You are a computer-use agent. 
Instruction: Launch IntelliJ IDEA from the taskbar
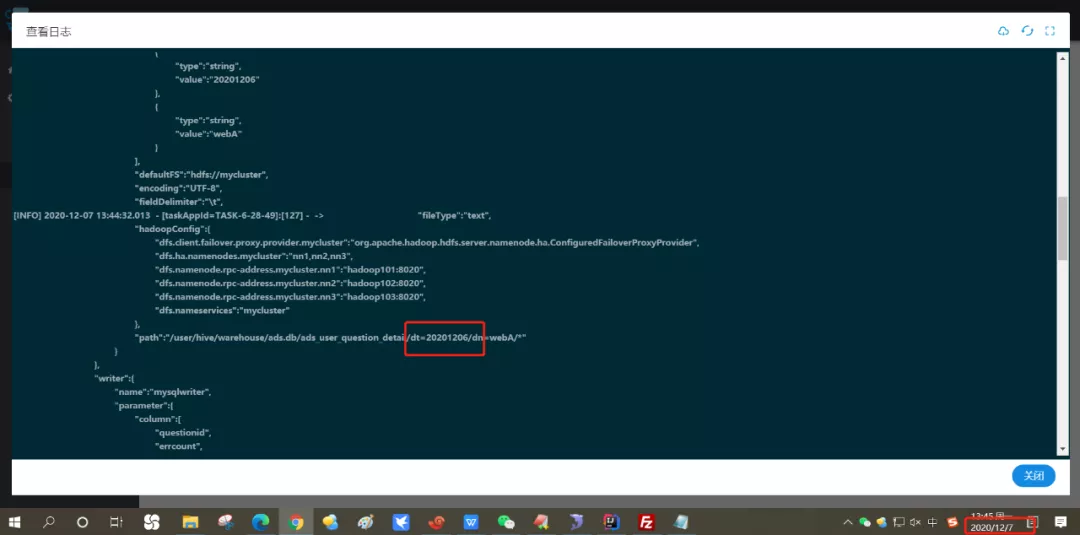pyautogui.click(x=610, y=522)
